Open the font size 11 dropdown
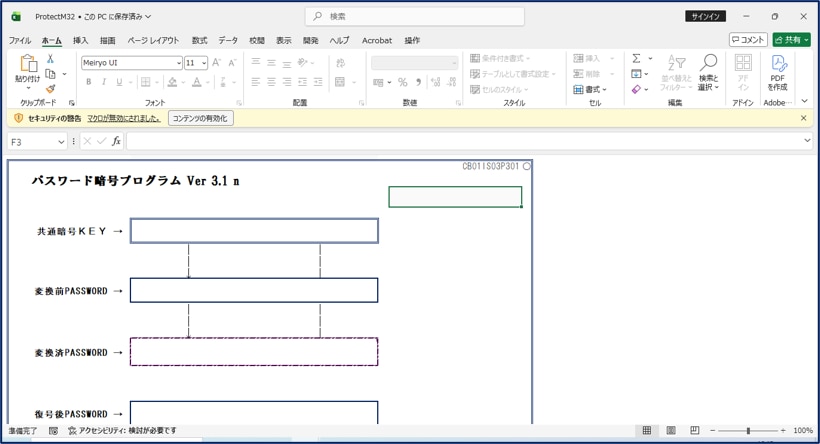The width and height of the screenshot is (820, 444). click(x=203, y=63)
